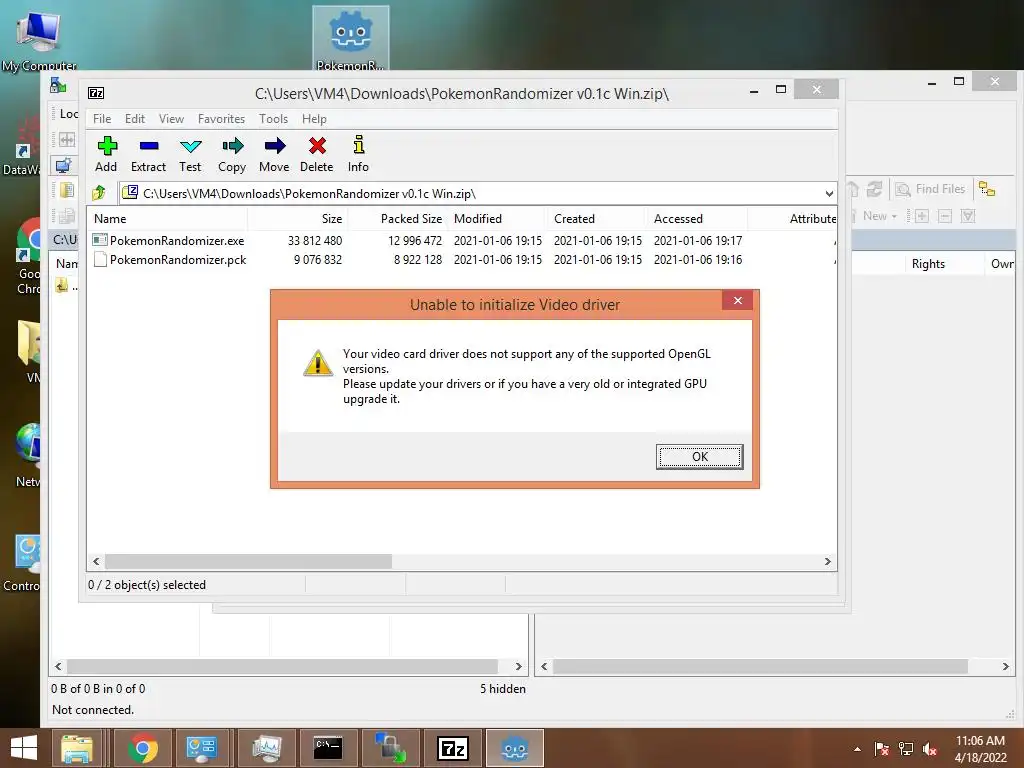Click the taskbar clock showing 11:06 AM

click(x=980, y=749)
